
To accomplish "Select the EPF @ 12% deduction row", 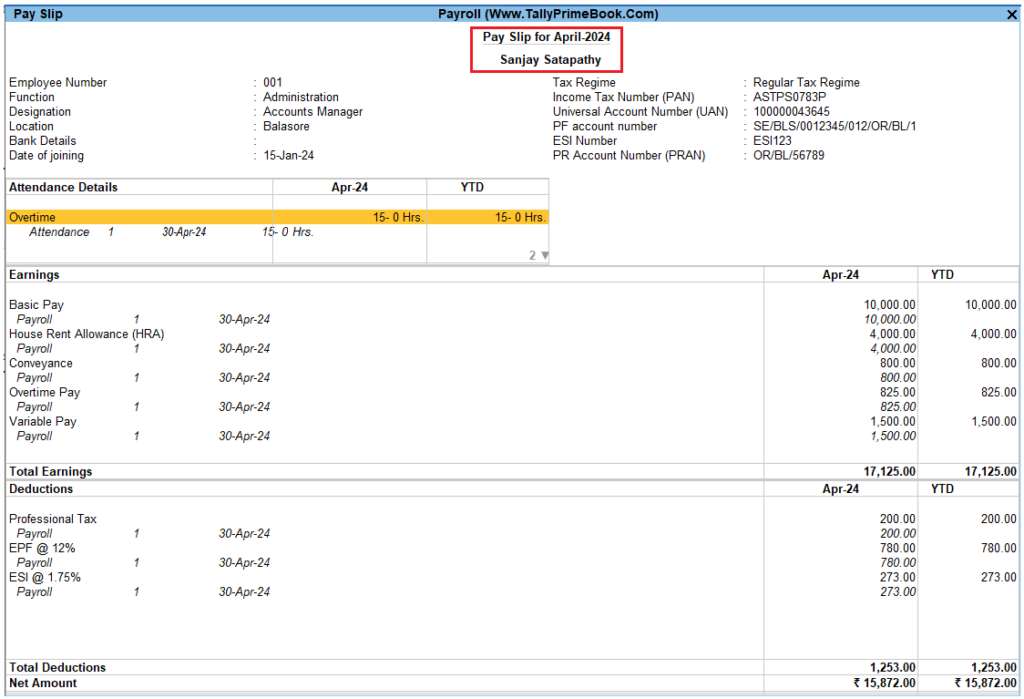I will click(40, 547).
